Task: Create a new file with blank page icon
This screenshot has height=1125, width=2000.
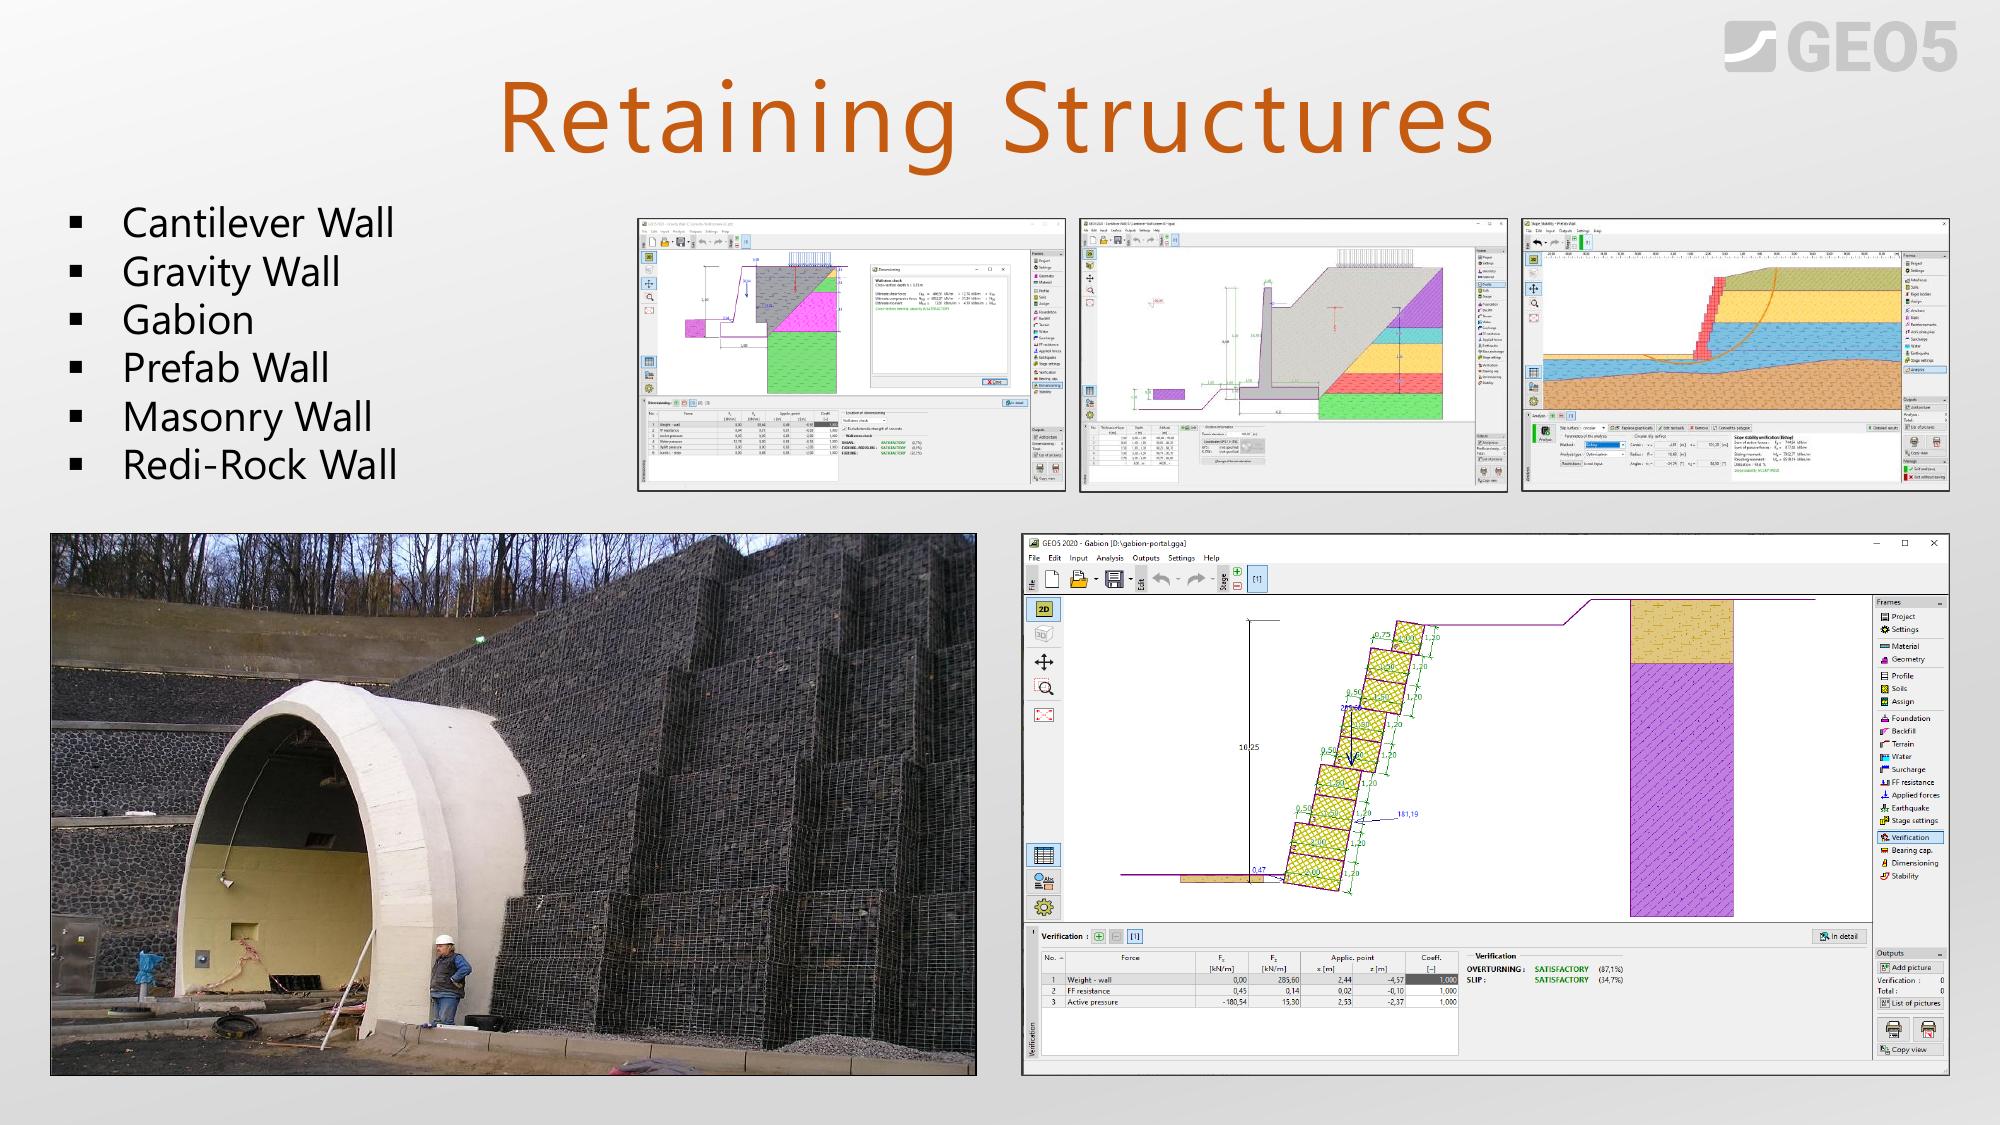Action: click(1052, 579)
